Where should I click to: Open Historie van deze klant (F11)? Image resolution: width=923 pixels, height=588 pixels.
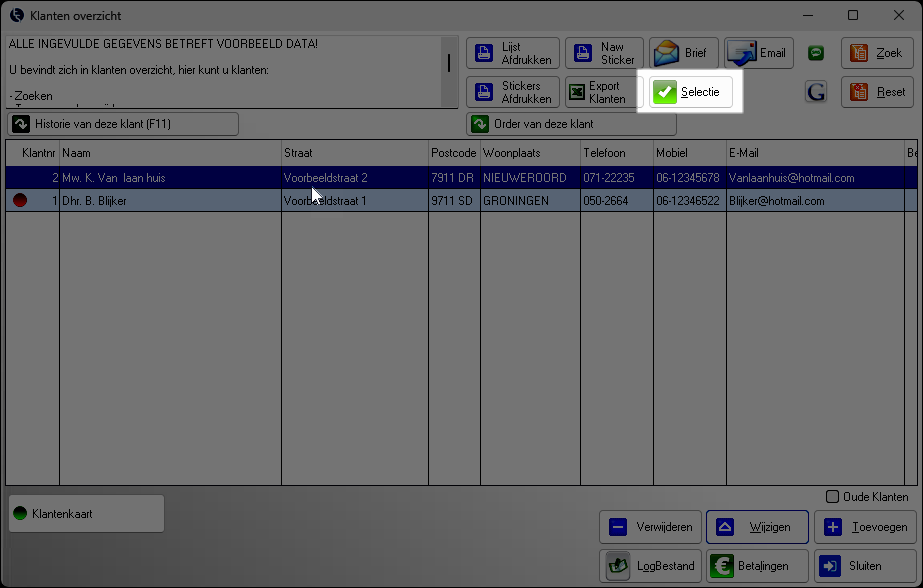123,124
